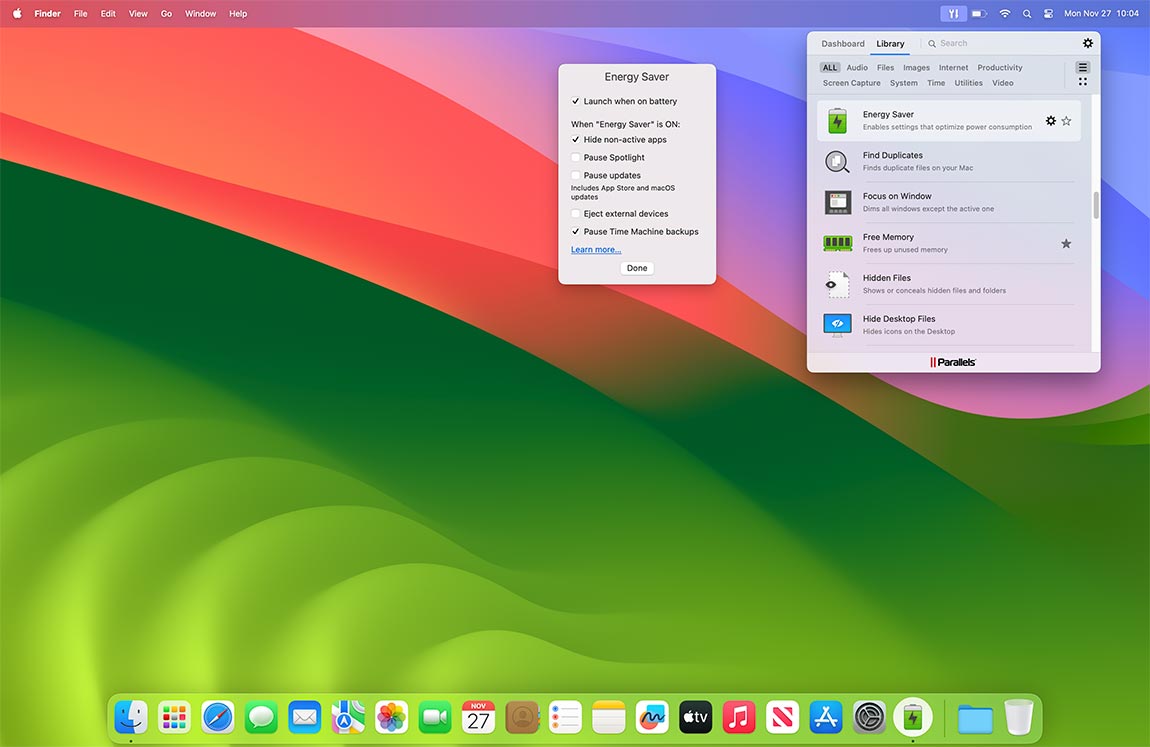The width and height of the screenshot is (1150, 747).
Task: Click the Done button
Action: click(637, 268)
